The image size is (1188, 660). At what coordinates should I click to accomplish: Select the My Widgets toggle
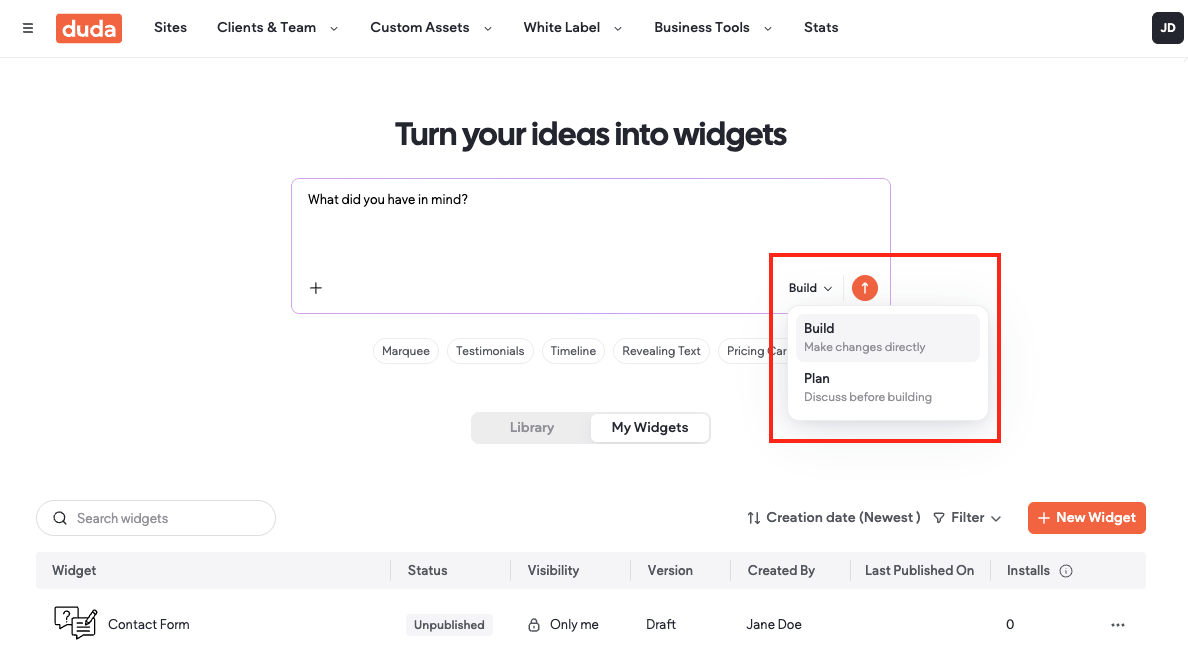[650, 427]
